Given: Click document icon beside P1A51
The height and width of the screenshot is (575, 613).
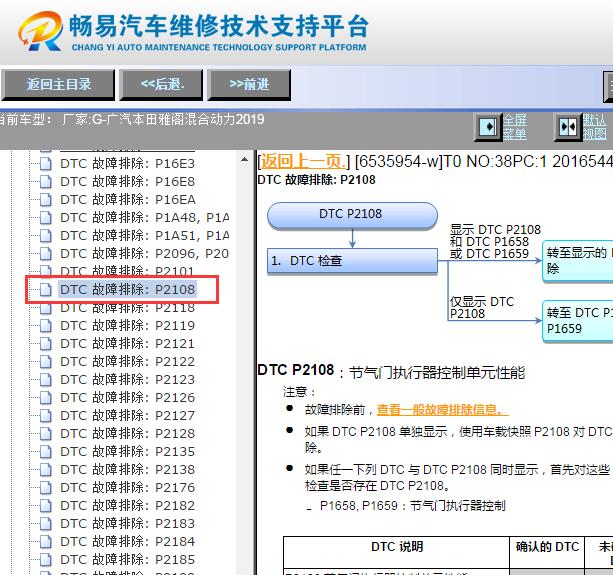Looking at the screenshot, I should (x=46, y=235).
